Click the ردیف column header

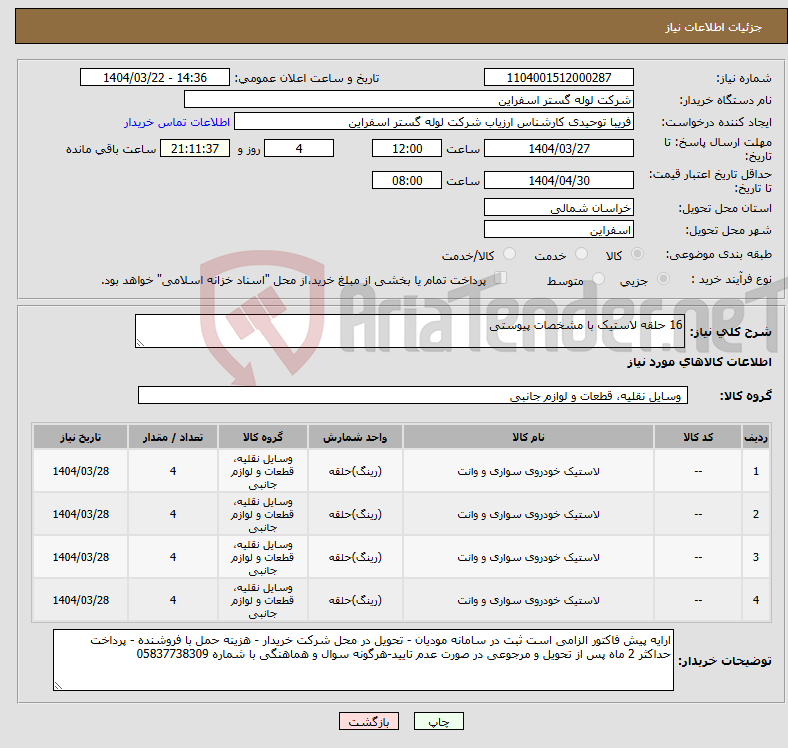[755, 437]
